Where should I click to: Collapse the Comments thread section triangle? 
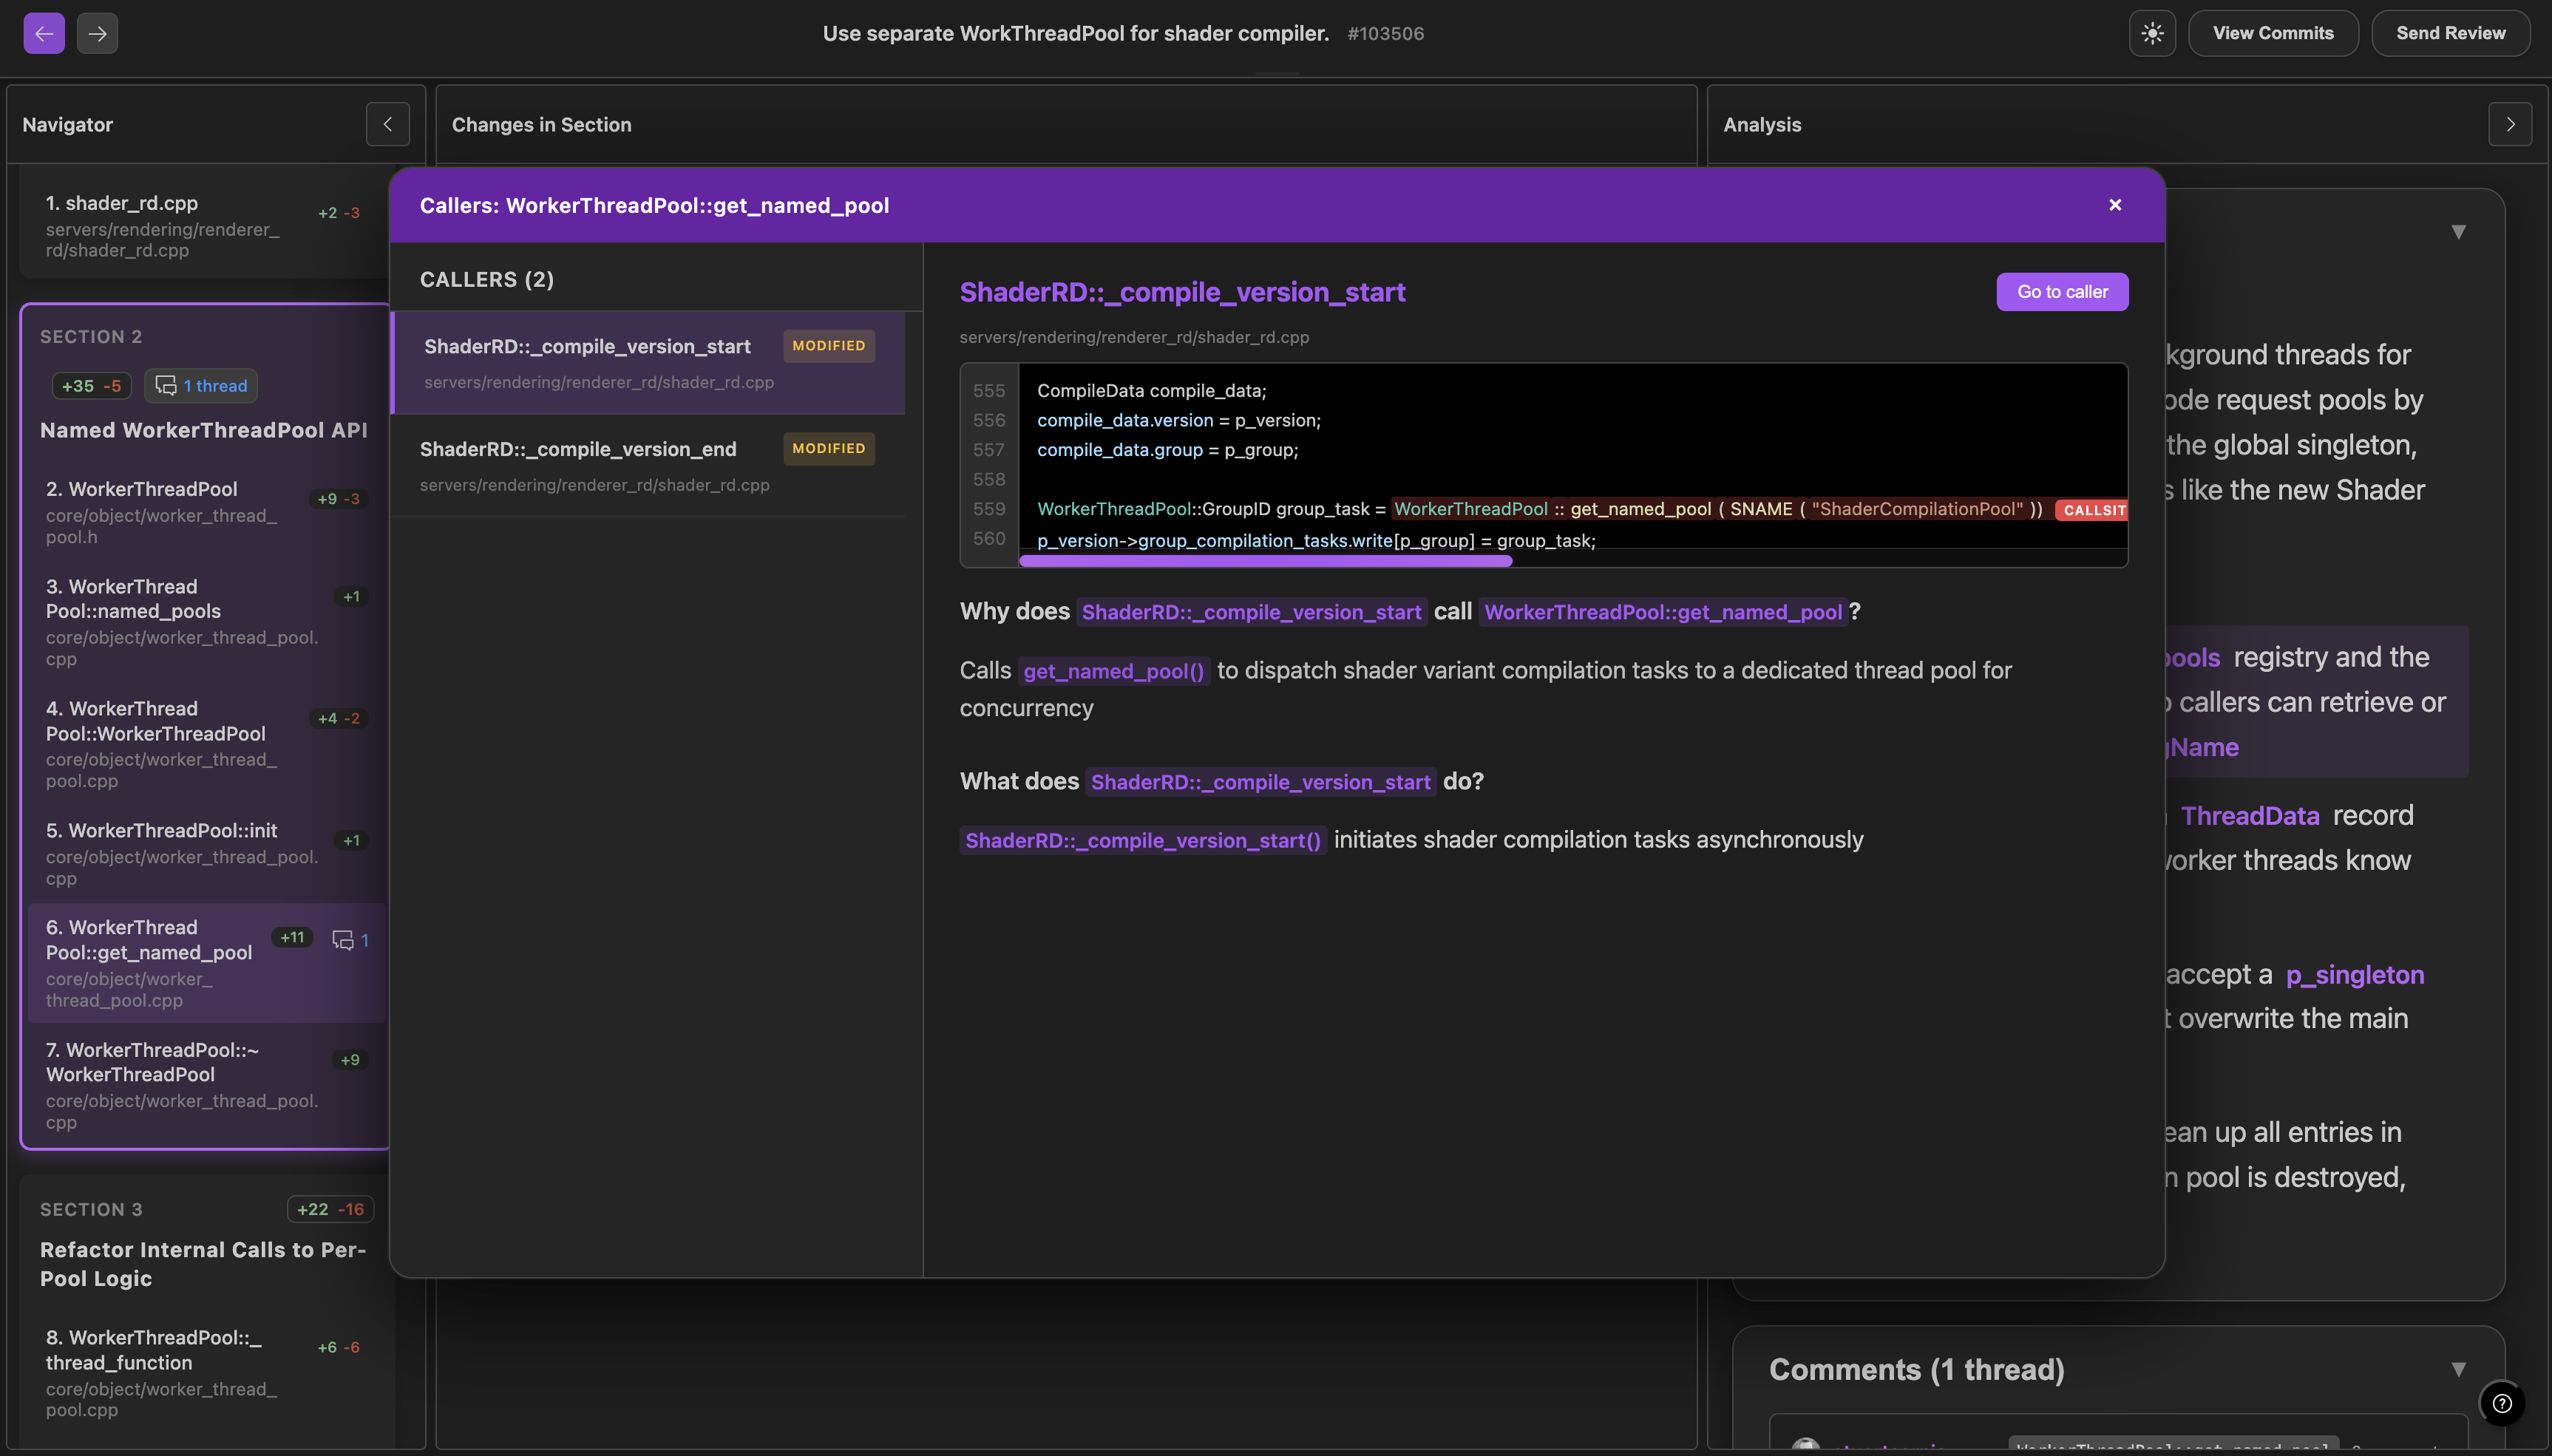(2458, 1369)
